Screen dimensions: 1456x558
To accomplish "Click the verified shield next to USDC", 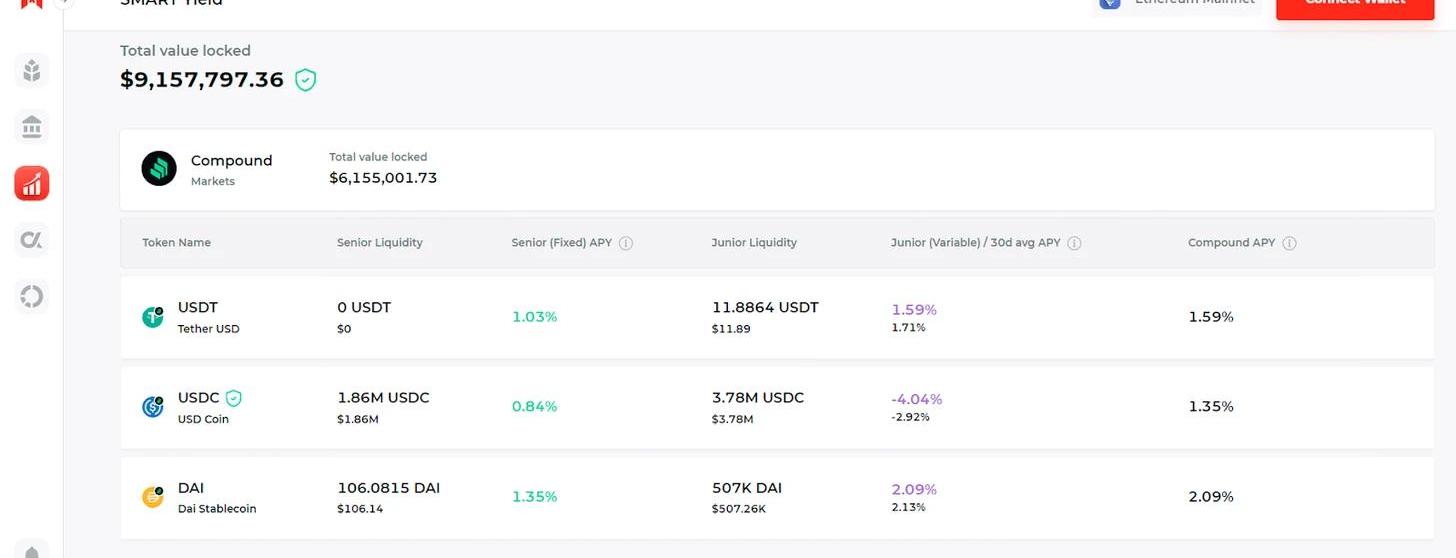I will coord(234,398).
